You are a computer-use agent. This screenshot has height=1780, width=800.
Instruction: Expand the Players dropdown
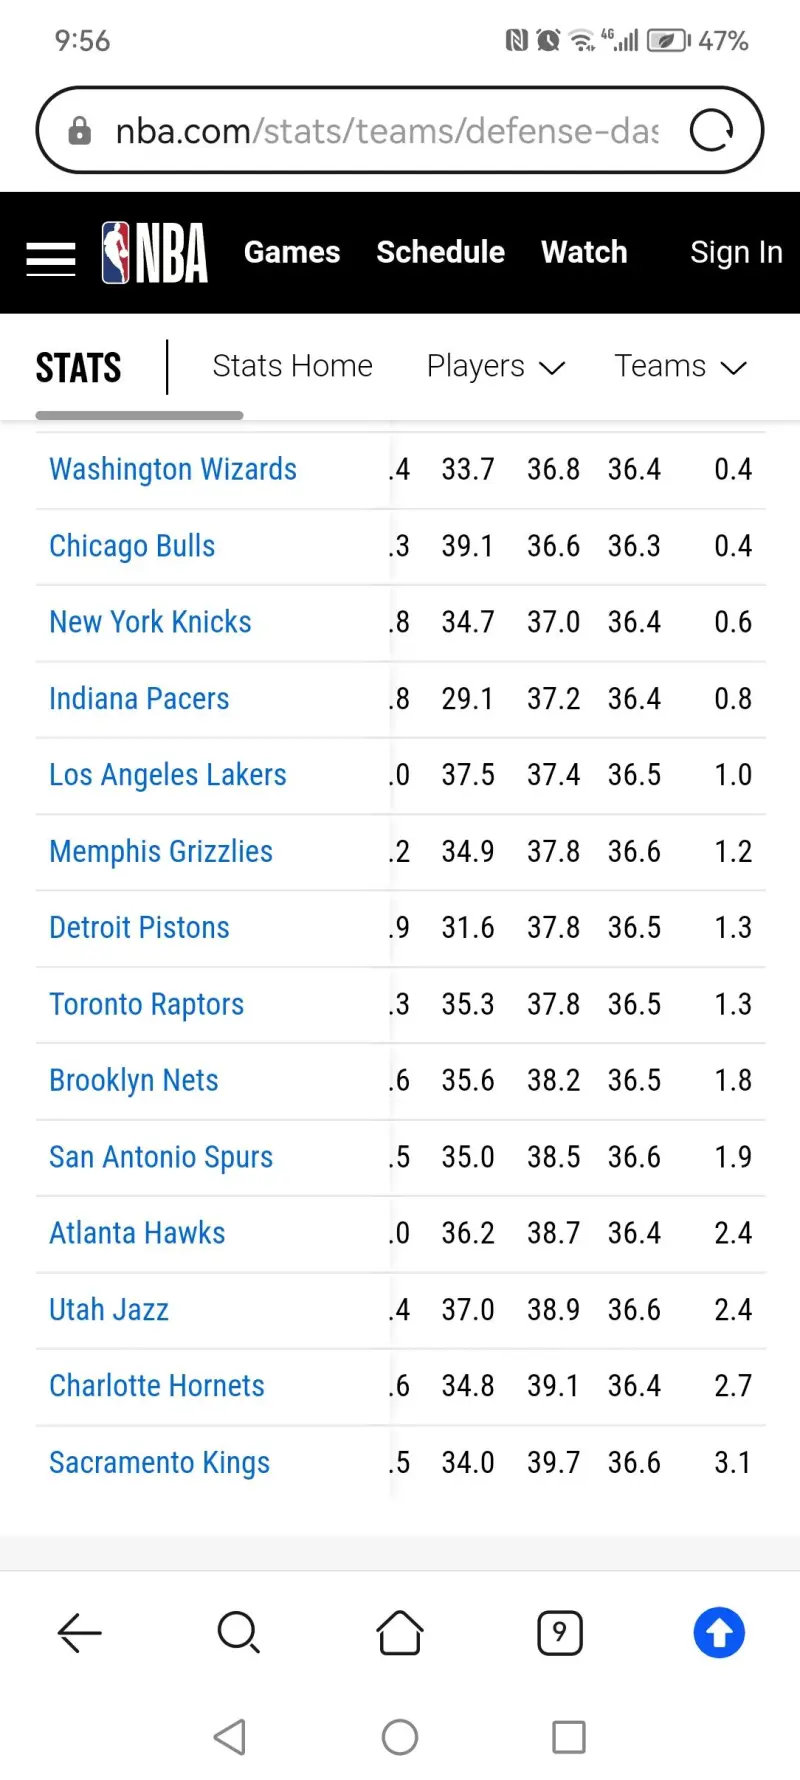(496, 367)
